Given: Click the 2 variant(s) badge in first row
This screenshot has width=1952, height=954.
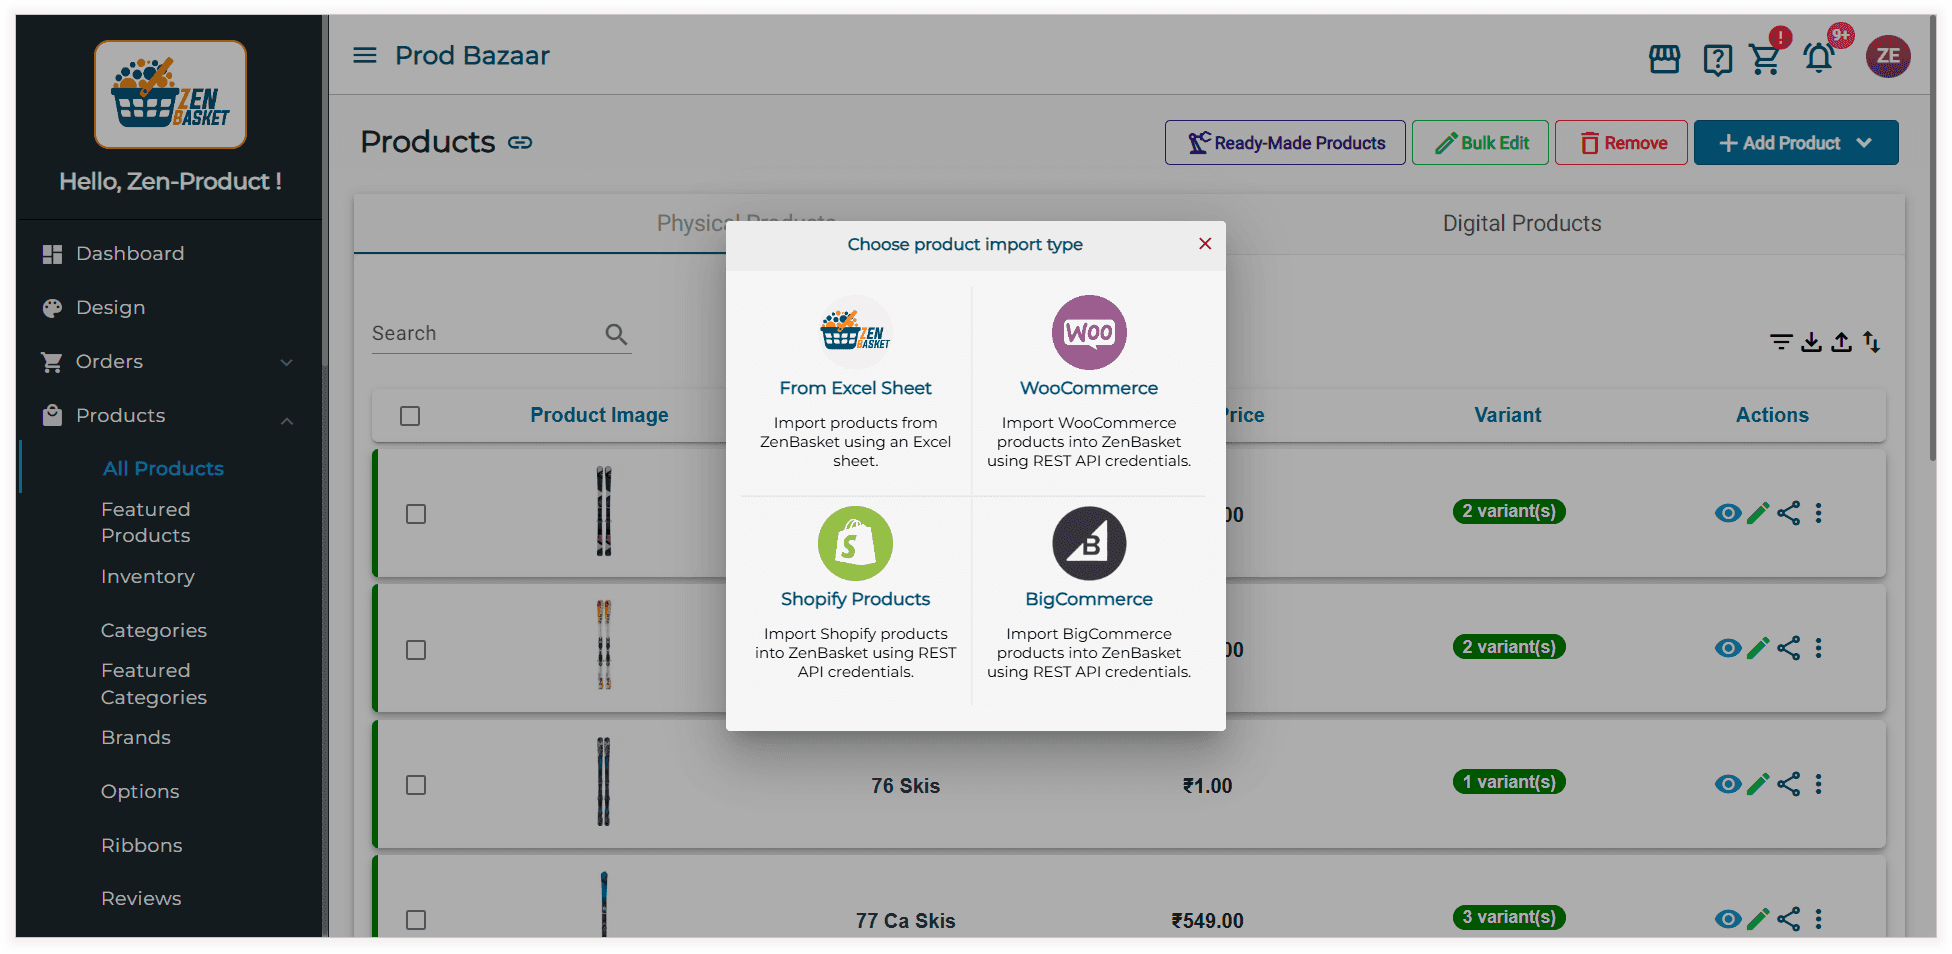Looking at the screenshot, I should (x=1509, y=511).
